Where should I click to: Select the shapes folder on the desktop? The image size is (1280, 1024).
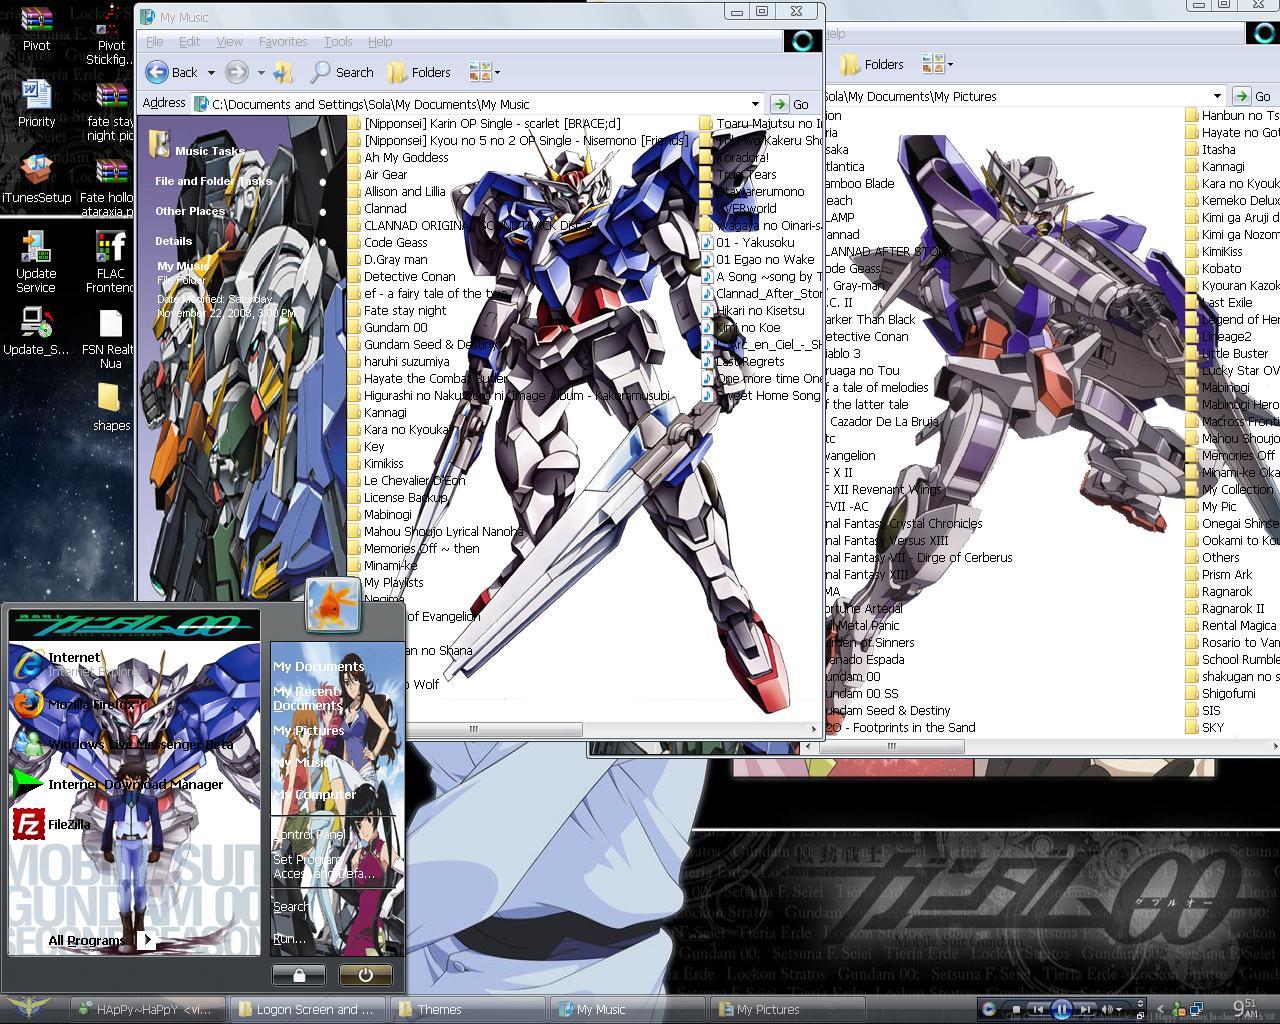(110, 408)
